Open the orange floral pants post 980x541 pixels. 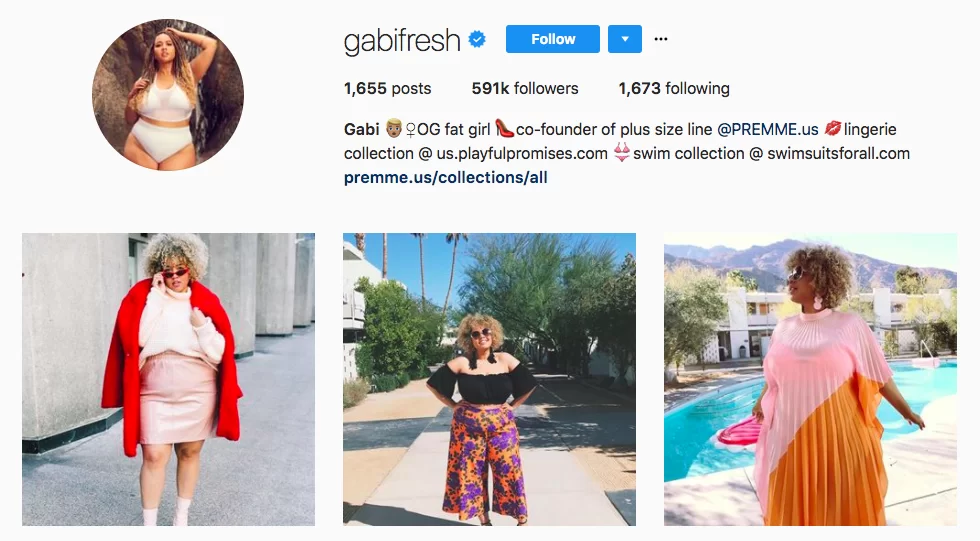pos(489,379)
